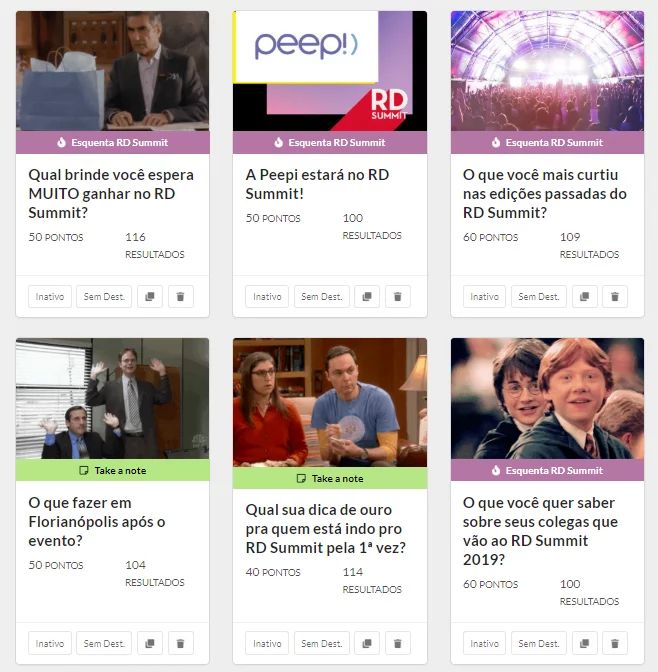Delete the 'A Peepi estará no RD Summit' card
Viewport: 658px width, 672px height.
tap(398, 297)
